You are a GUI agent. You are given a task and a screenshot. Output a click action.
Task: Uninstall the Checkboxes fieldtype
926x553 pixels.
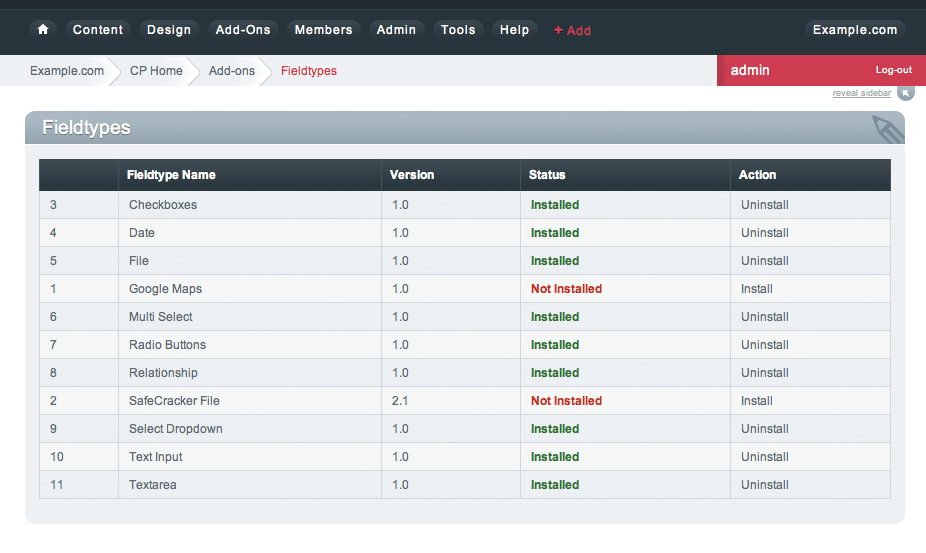click(765, 205)
